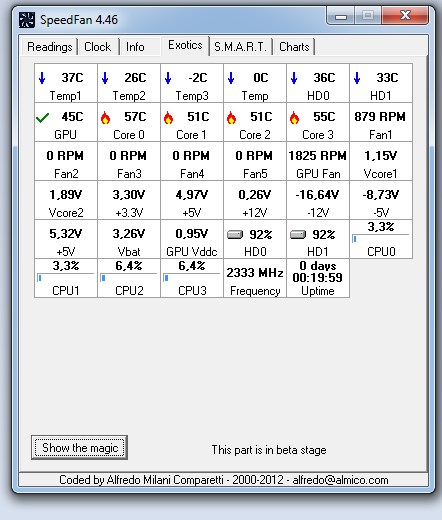Image resolution: width=442 pixels, height=520 pixels.
Task: Click the flame icon for Core 2
Action: pyautogui.click(x=231, y=117)
